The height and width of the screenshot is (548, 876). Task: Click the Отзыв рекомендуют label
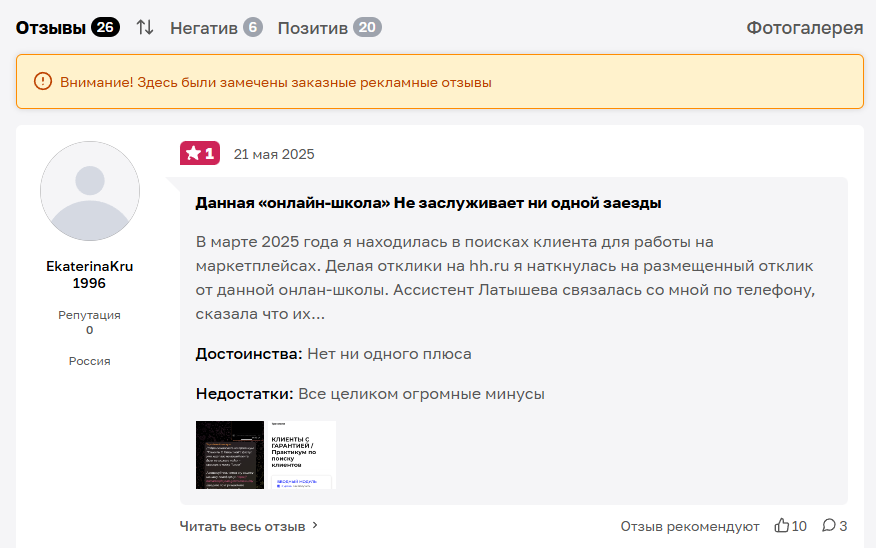click(x=690, y=526)
